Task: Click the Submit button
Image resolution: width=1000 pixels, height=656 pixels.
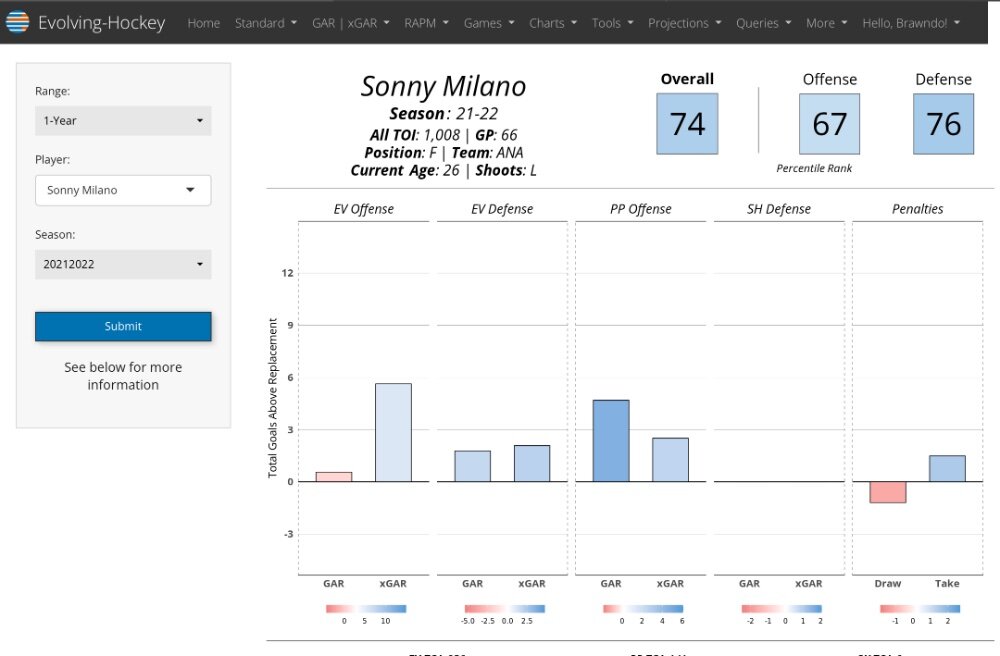Action: pos(123,326)
